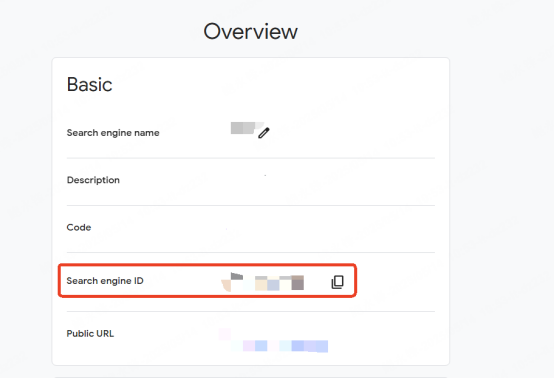Click the 'Description' row label
Screen dimensions: 554x379
93,180
